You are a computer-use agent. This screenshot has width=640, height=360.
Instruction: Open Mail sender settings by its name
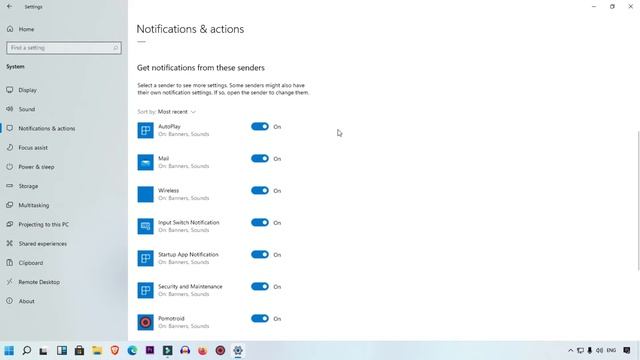pos(163,158)
